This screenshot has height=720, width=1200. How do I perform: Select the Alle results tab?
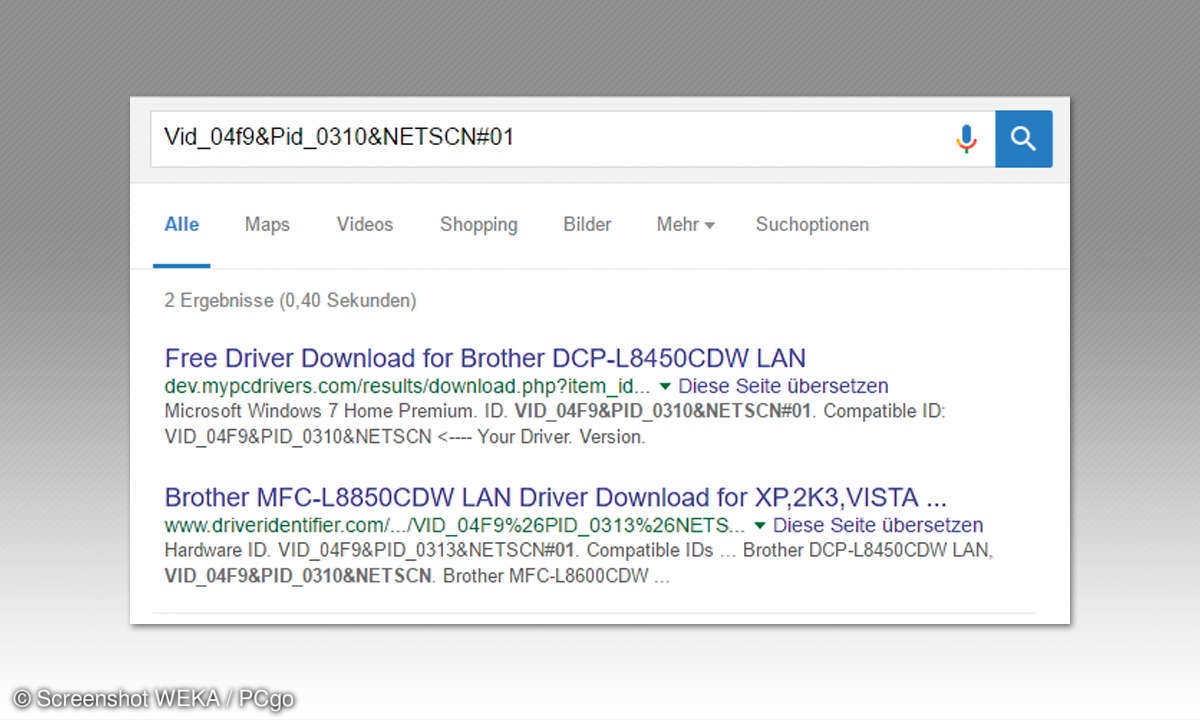[x=182, y=224]
